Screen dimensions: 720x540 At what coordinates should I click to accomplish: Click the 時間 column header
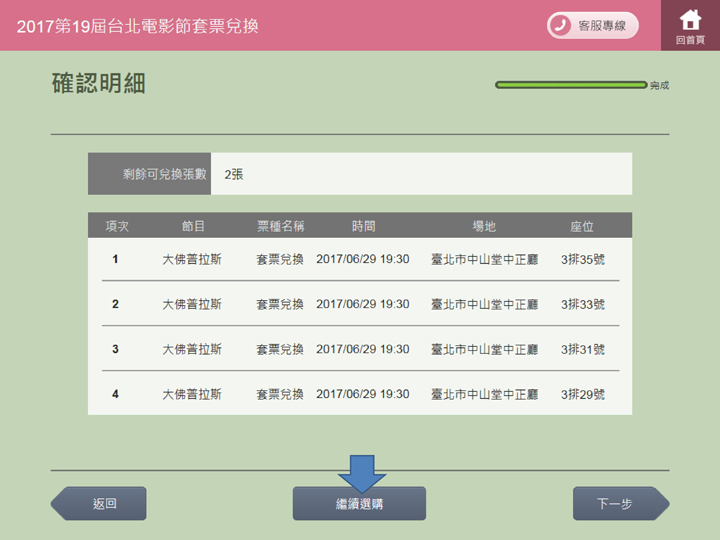click(364, 226)
